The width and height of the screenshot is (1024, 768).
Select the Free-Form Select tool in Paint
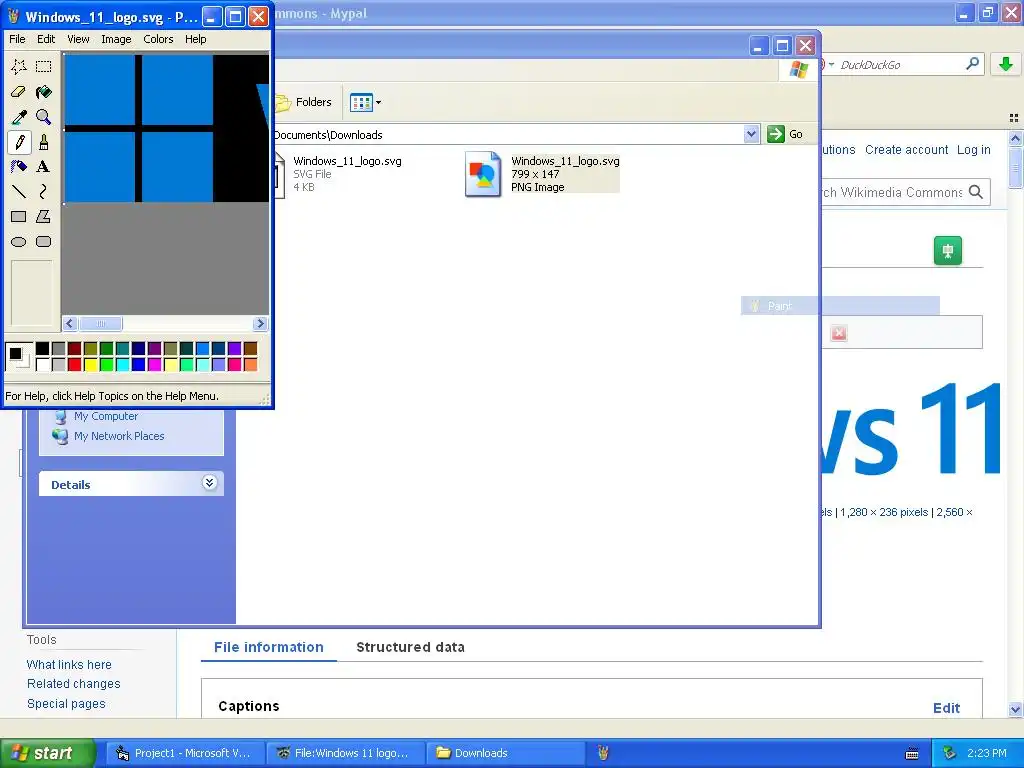pyautogui.click(x=19, y=67)
